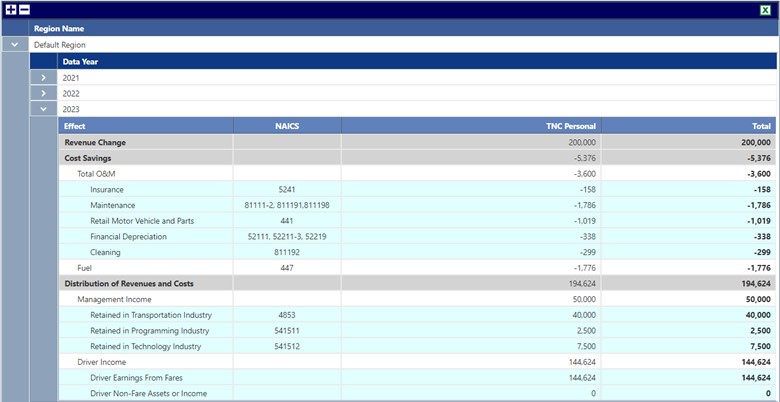Click the minus icon to collapse all rows

pos(24,9)
